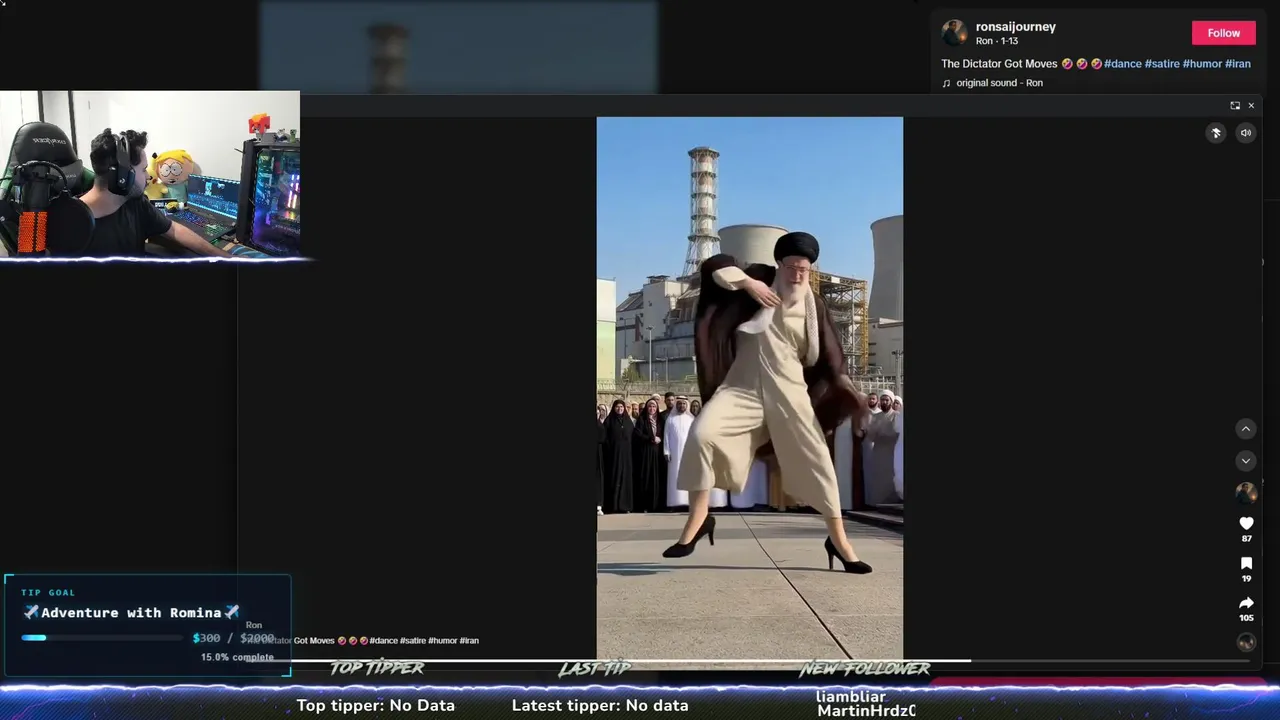Click the video caption 'The Dictator Got Moves'
The height and width of the screenshot is (720, 1280).
click(999, 64)
